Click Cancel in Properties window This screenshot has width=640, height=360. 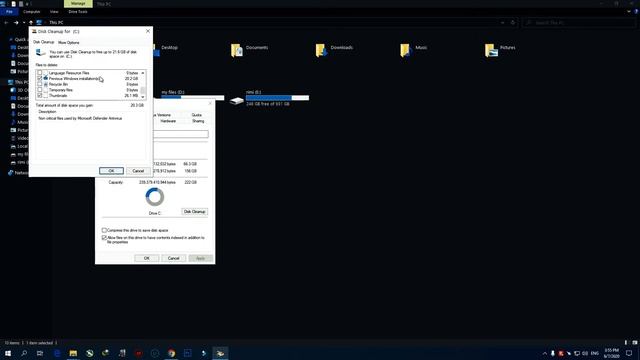pos(173,258)
